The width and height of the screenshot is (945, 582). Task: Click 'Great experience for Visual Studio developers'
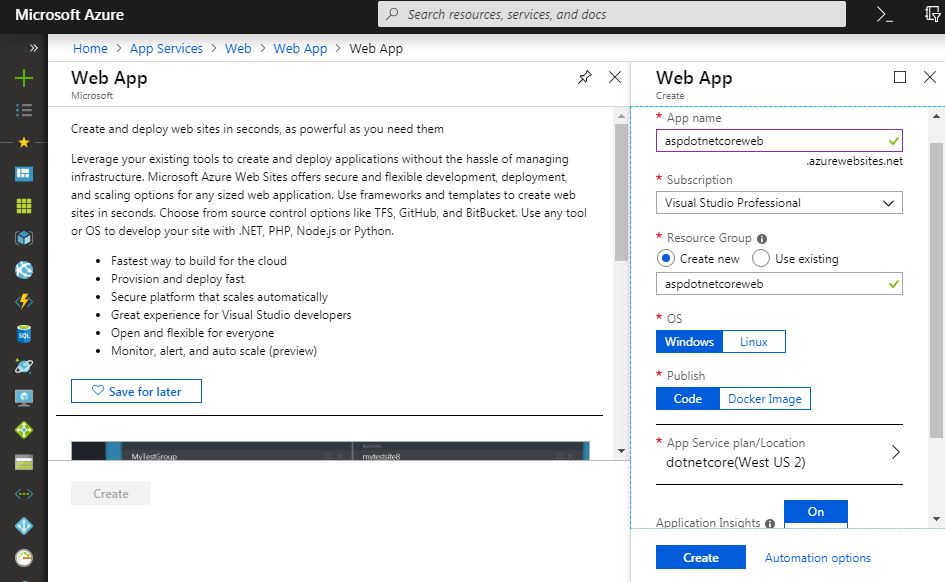point(231,315)
